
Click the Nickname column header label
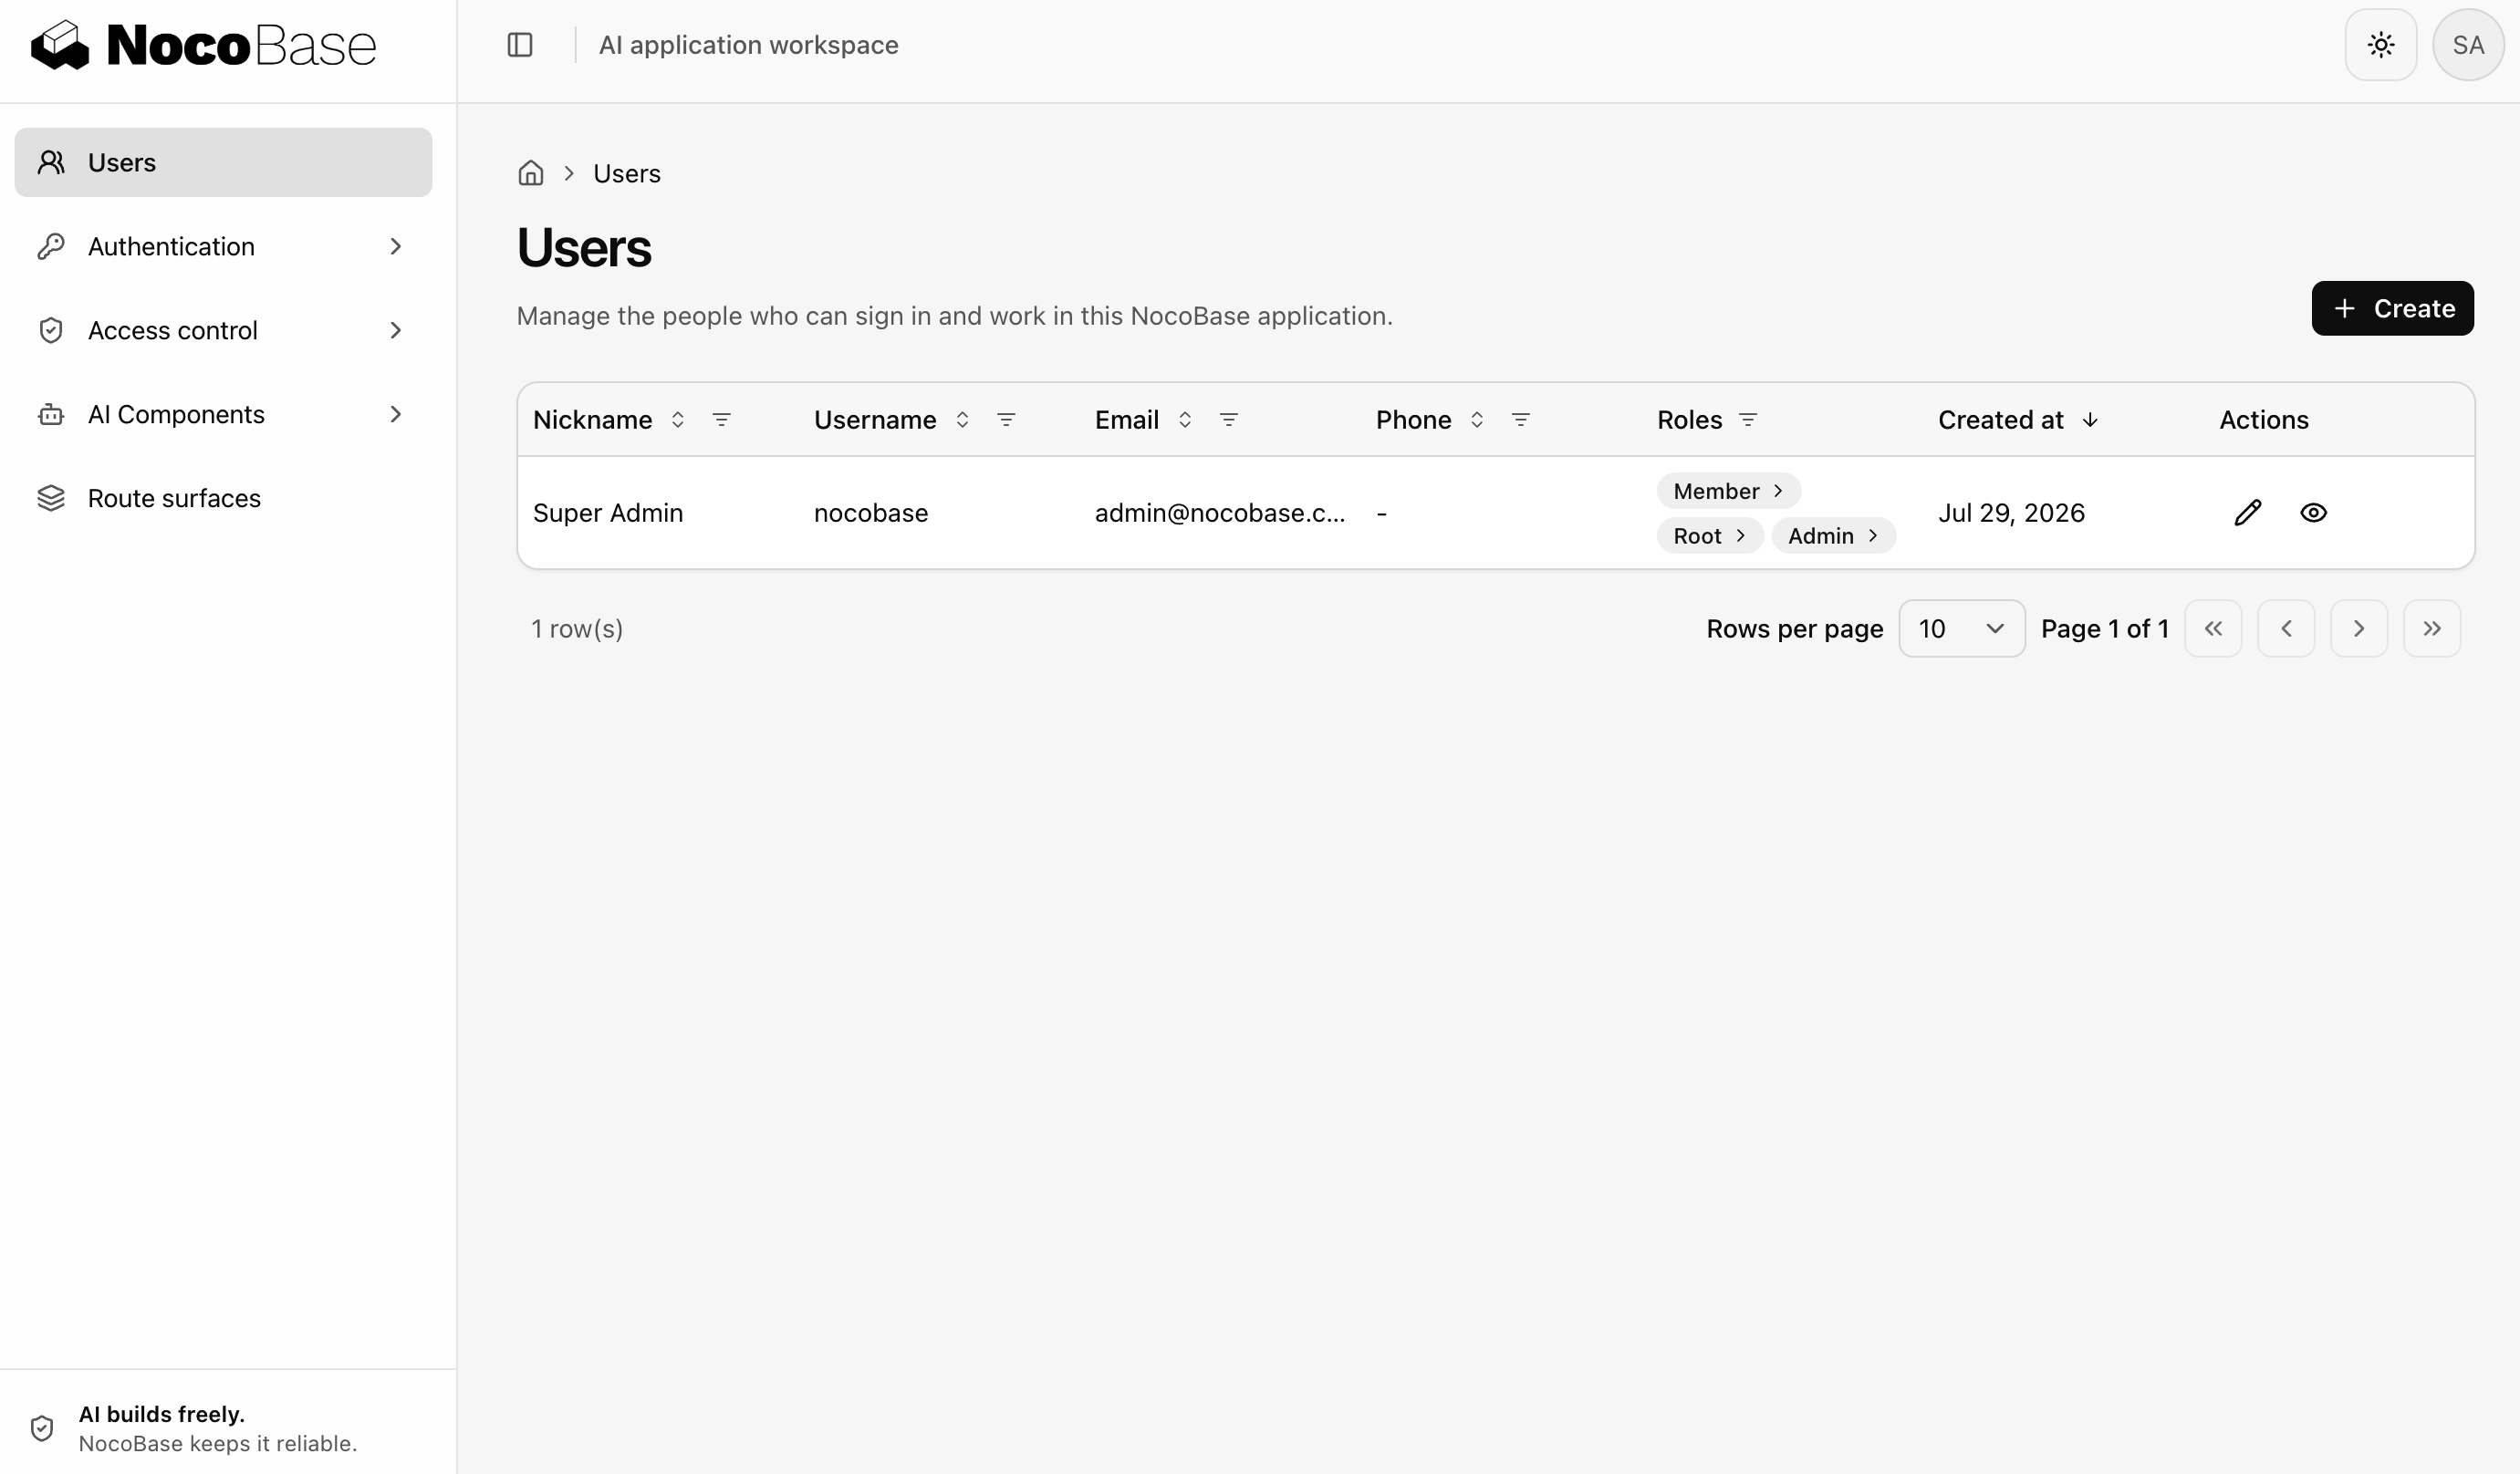click(592, 420)
